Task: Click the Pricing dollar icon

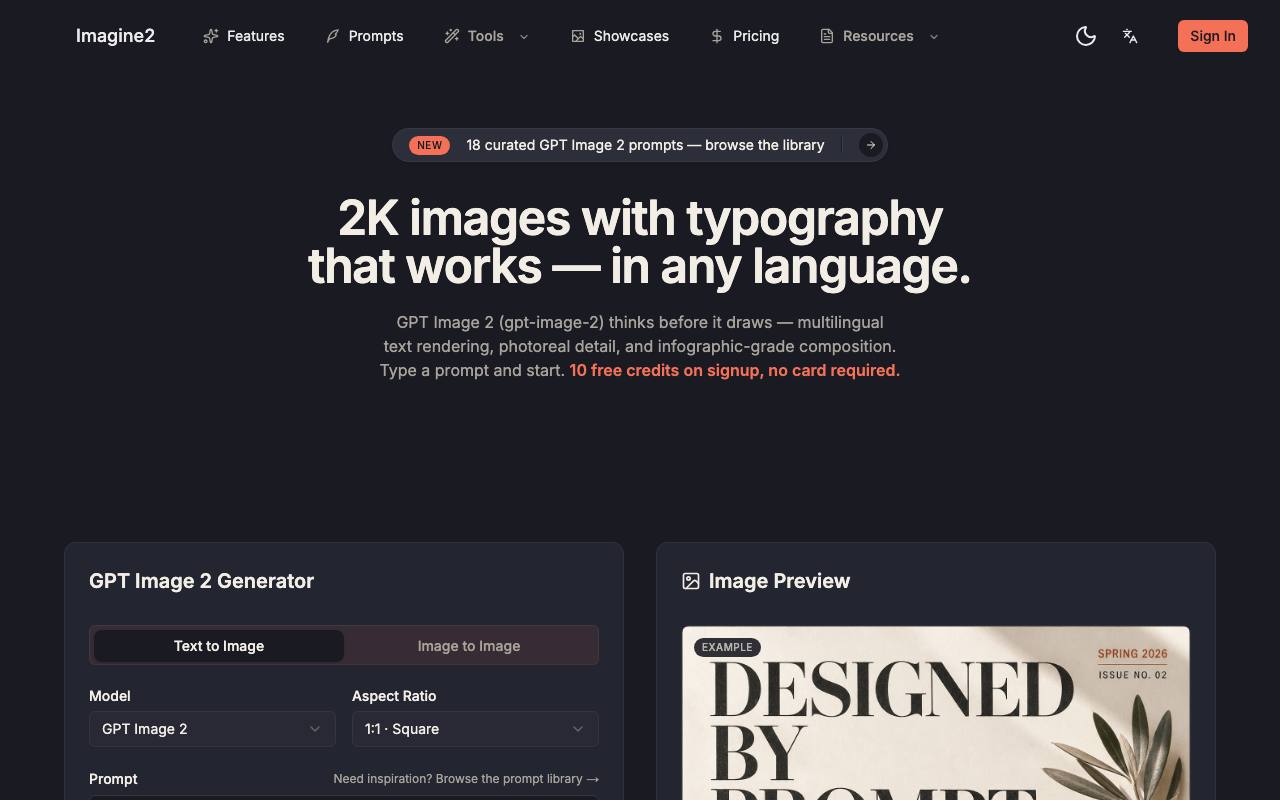Action: (717, 36)
